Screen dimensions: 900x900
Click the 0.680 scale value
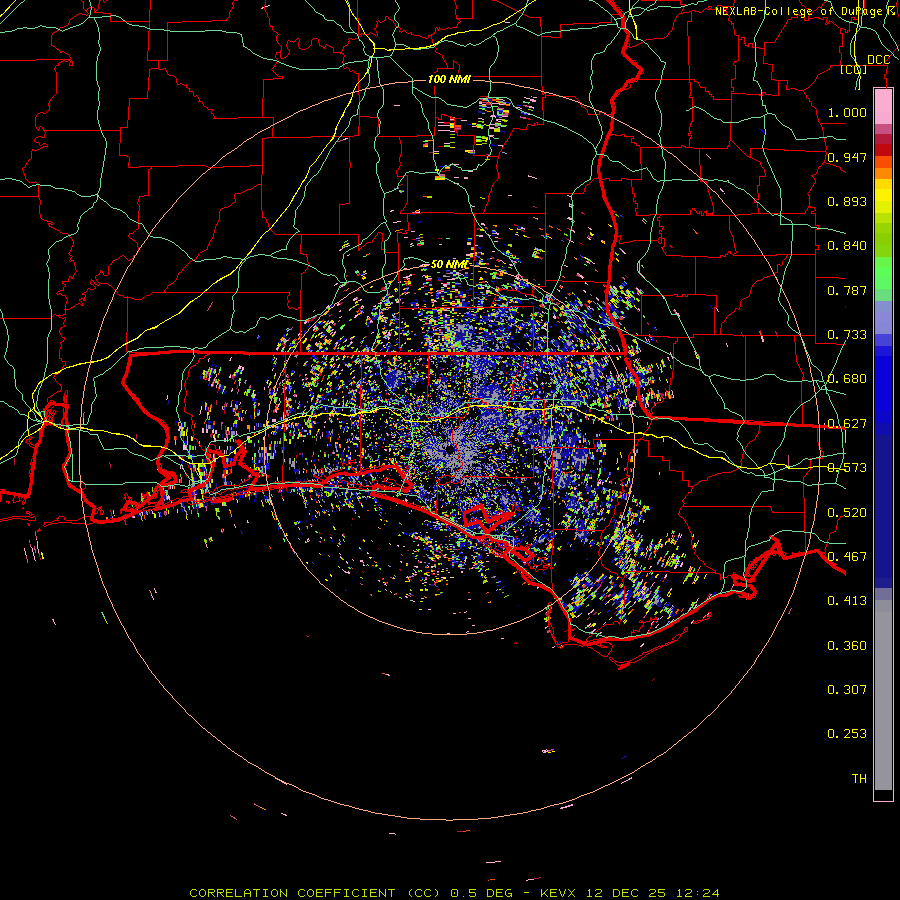[x=847, y=379]
